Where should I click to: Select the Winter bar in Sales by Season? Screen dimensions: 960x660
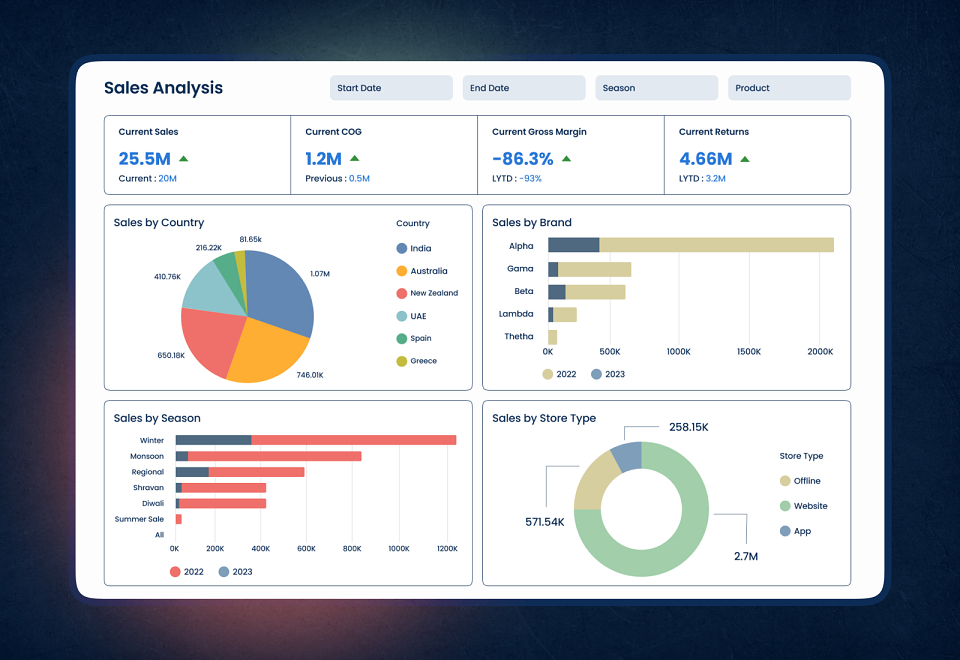point(316,440)
